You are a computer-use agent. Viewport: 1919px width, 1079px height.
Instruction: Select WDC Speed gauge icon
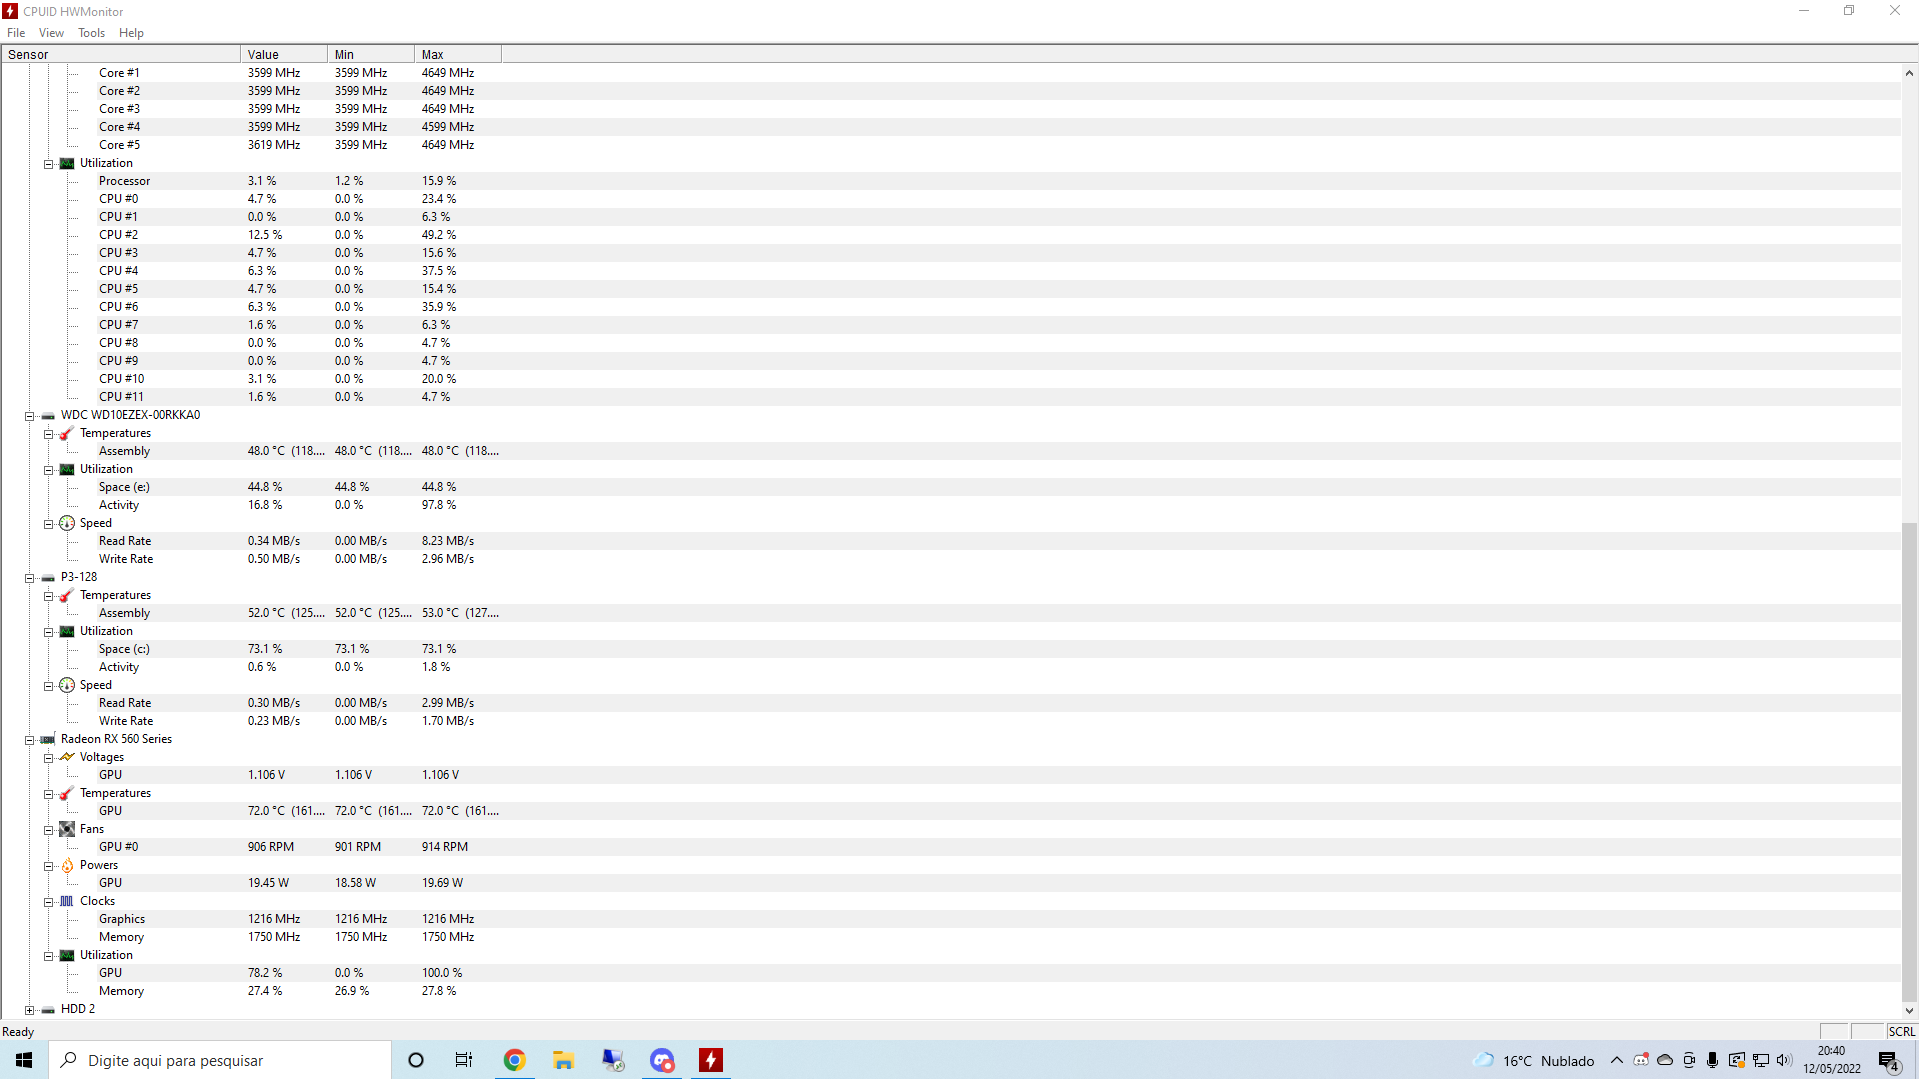click(67, 523)
